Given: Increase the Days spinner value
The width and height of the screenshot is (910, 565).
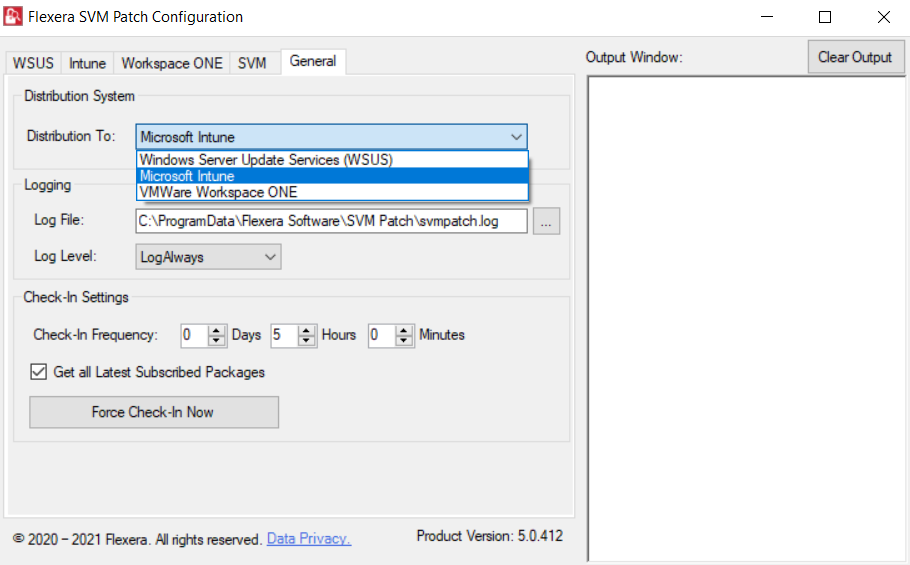Looking at the screenshot, I should [x=217, y=330].
